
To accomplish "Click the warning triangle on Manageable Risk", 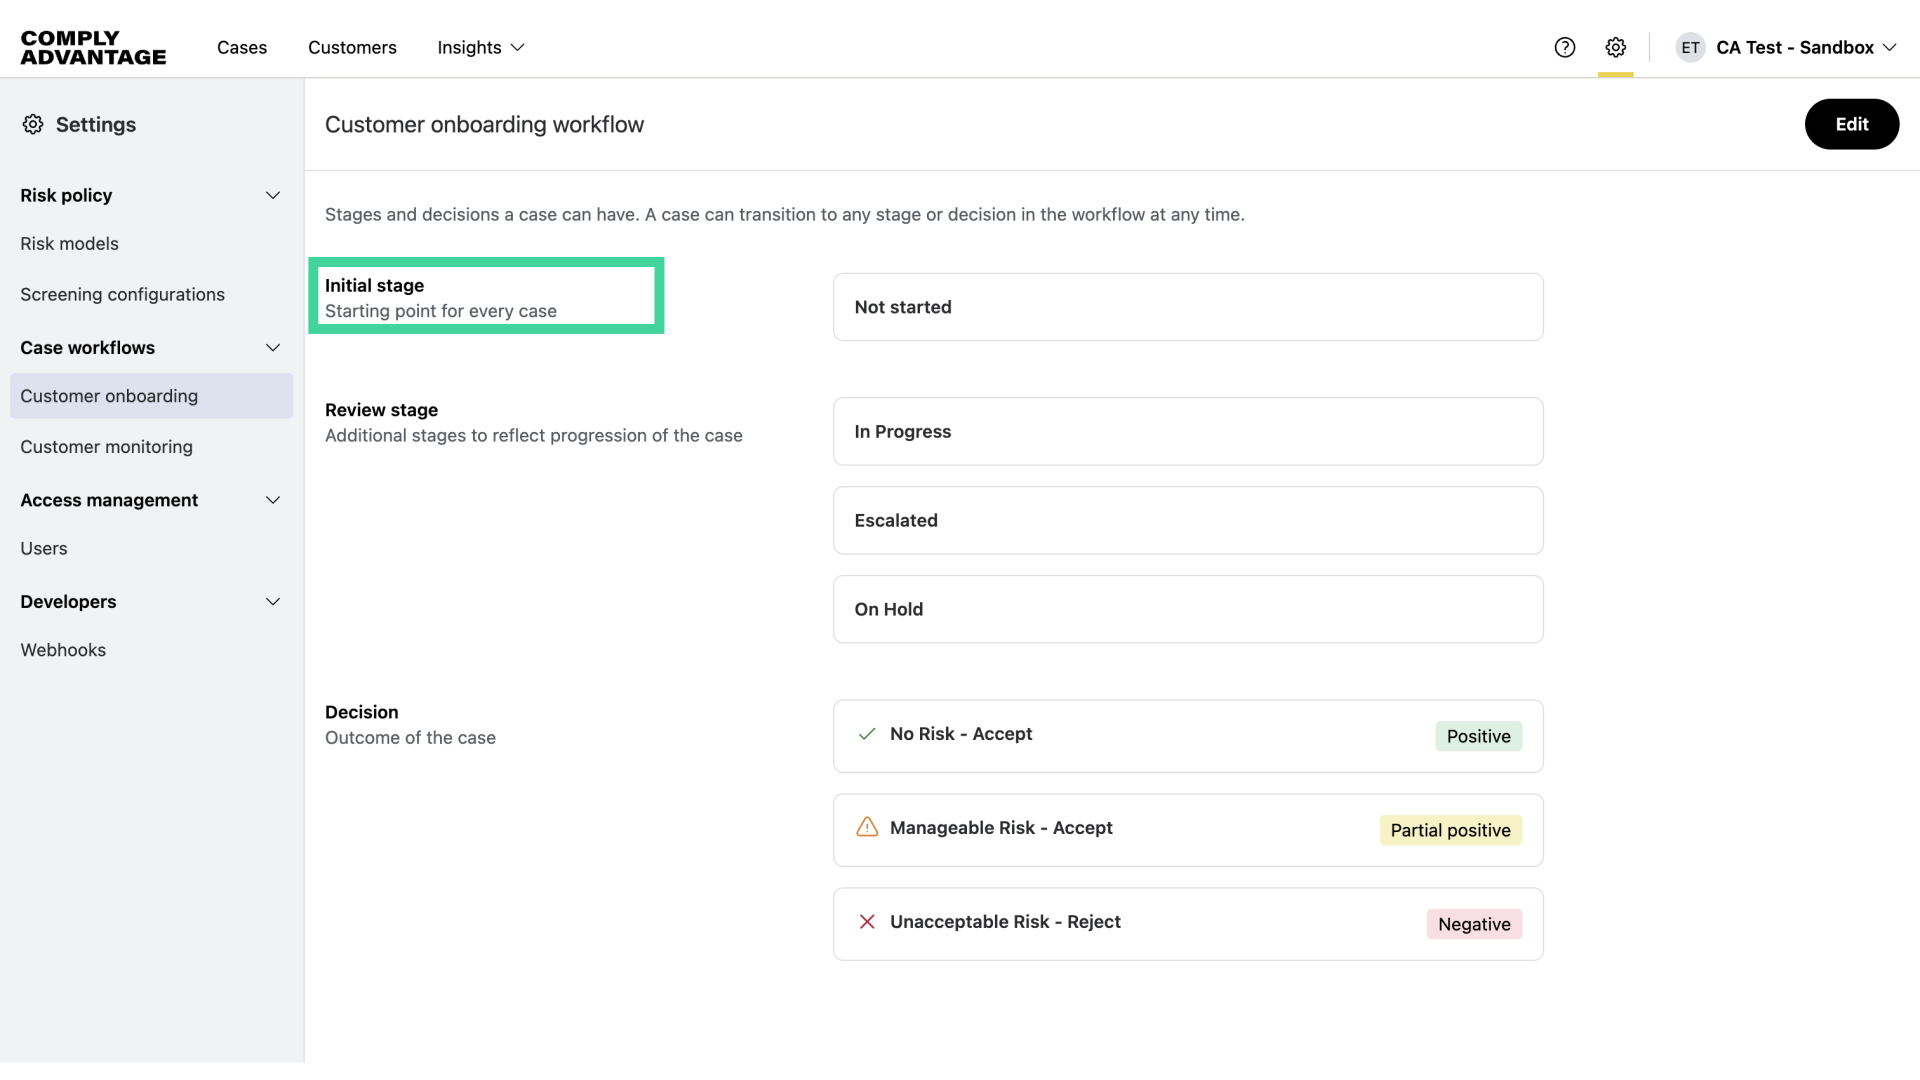I will tap(867, 828).
